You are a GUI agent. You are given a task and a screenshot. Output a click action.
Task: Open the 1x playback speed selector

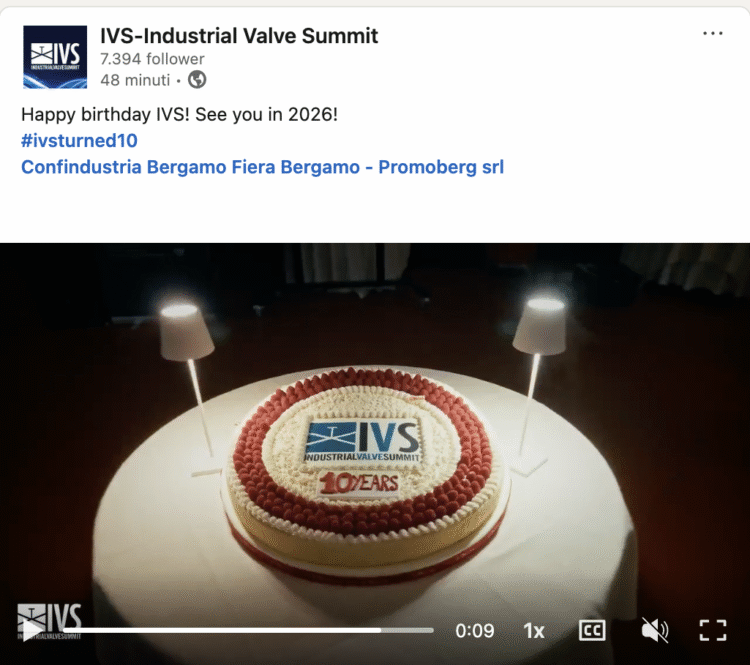point(534,631)
